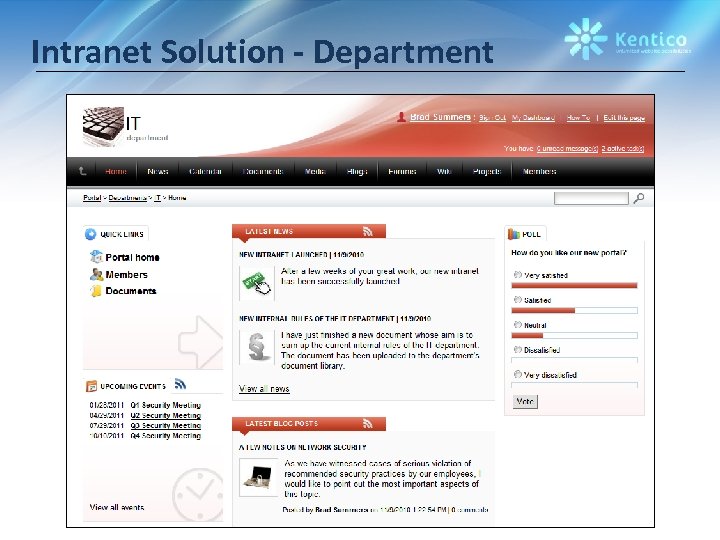Click the Kentico logo

[627, 39]
